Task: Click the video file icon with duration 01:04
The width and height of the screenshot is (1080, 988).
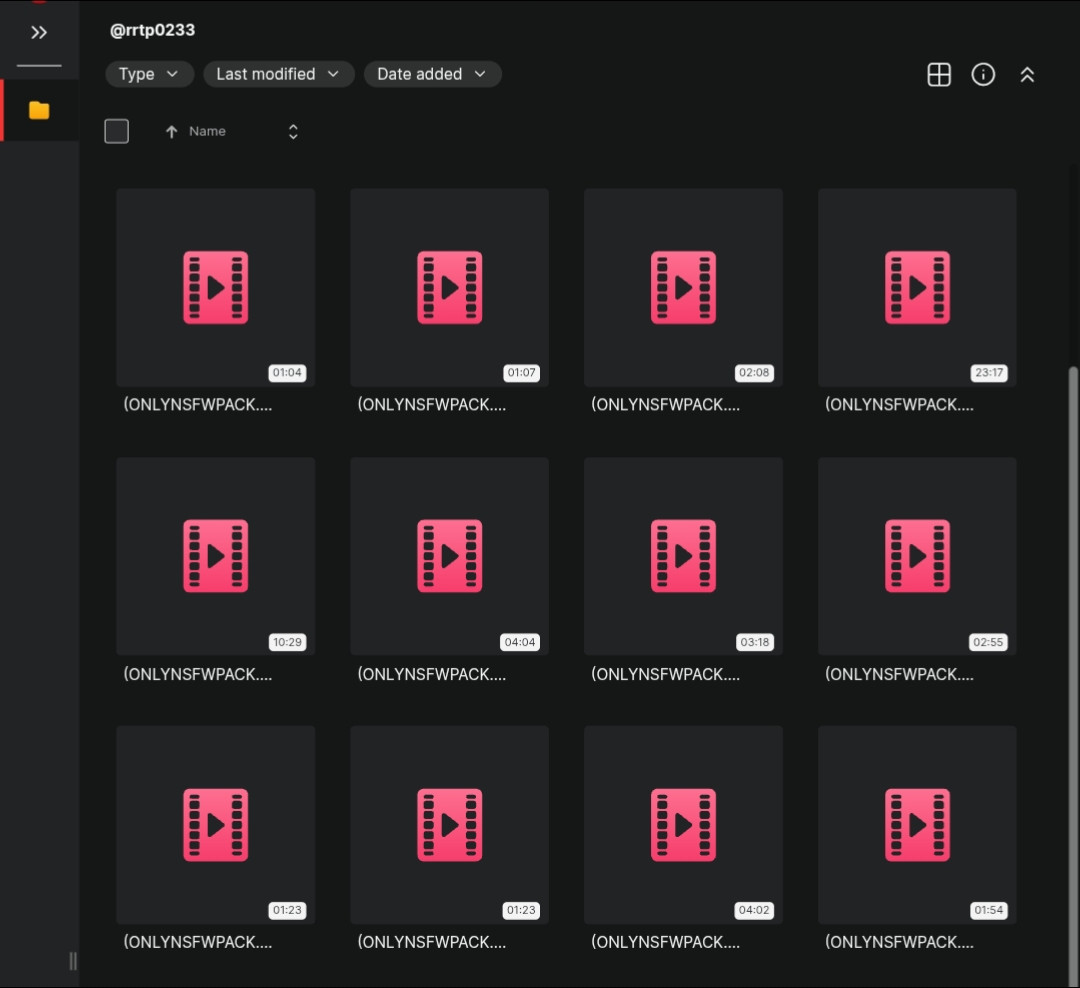Action: tap(215, 287)
